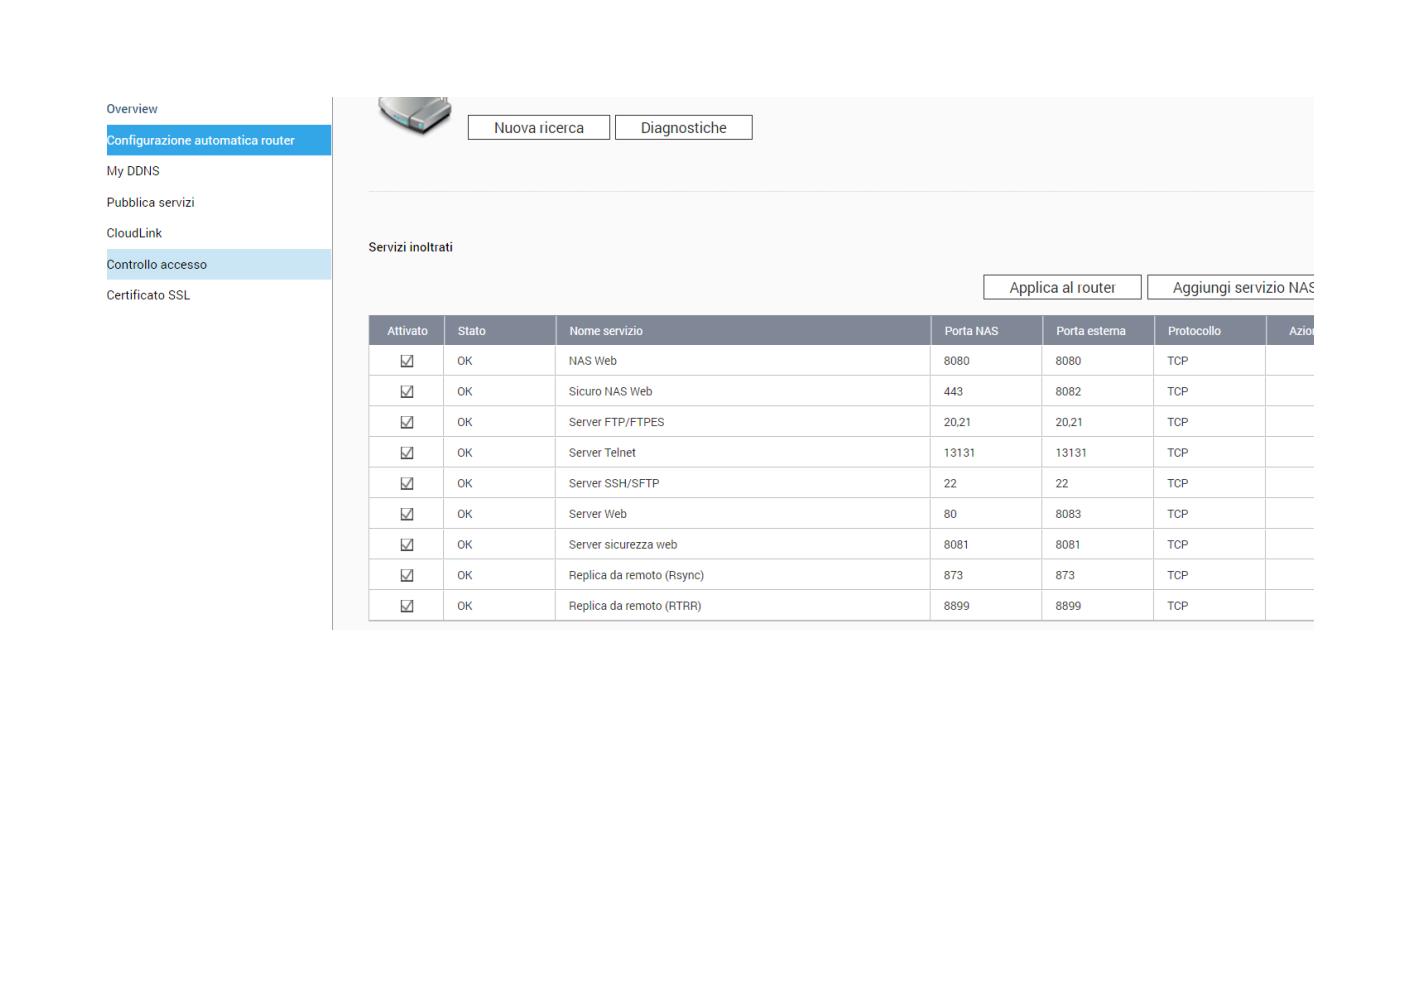Disable the Server SSH/SFTP checkbox
Viewport: 1403px width, 992px height.
pyautogui.click(x=407, y=484)
